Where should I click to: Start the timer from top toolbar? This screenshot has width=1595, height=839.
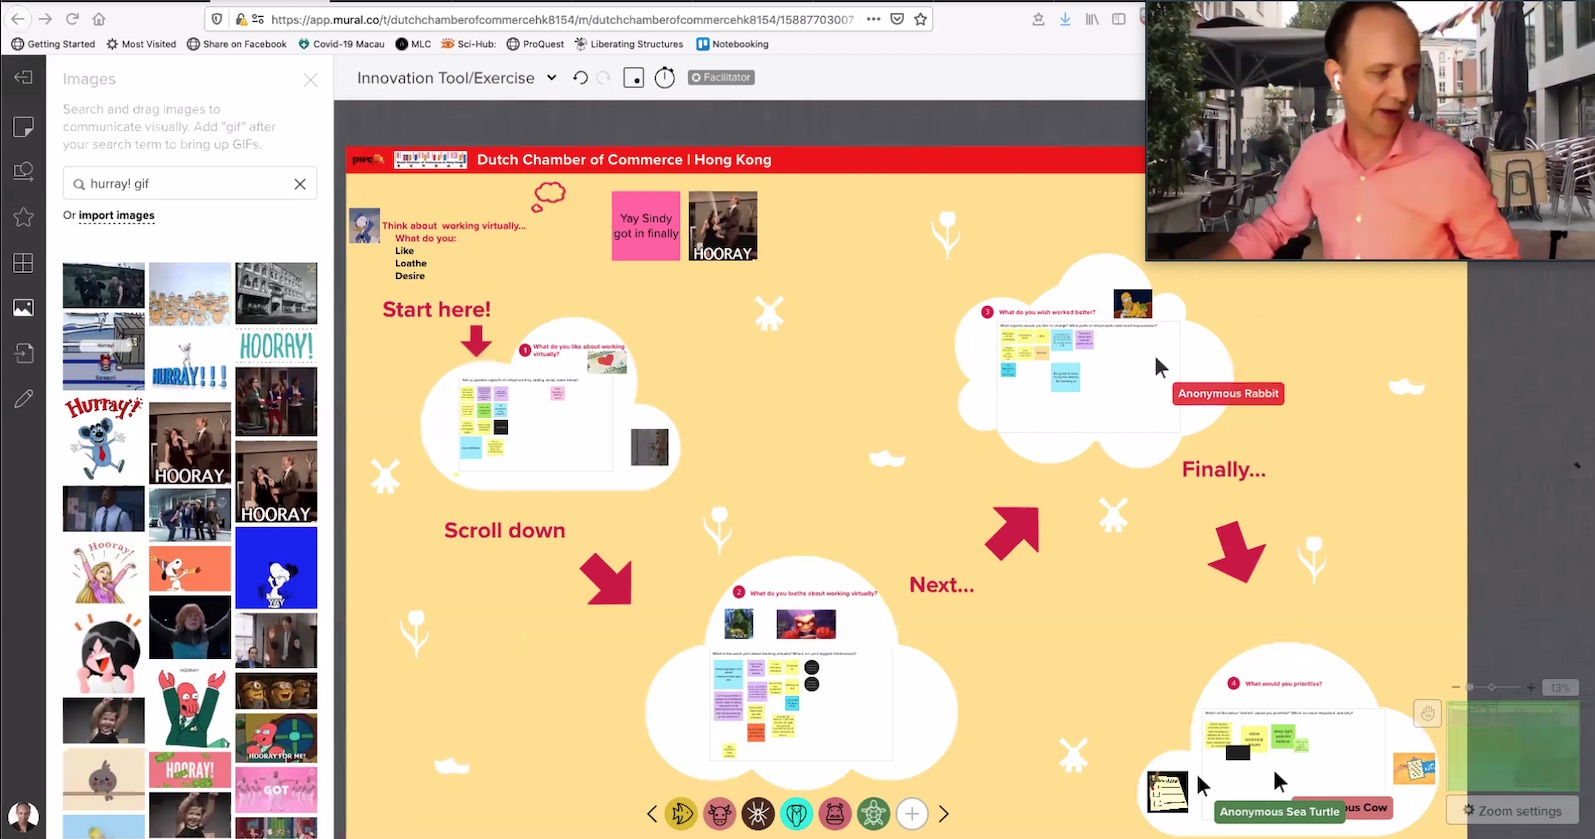(665, 78)
